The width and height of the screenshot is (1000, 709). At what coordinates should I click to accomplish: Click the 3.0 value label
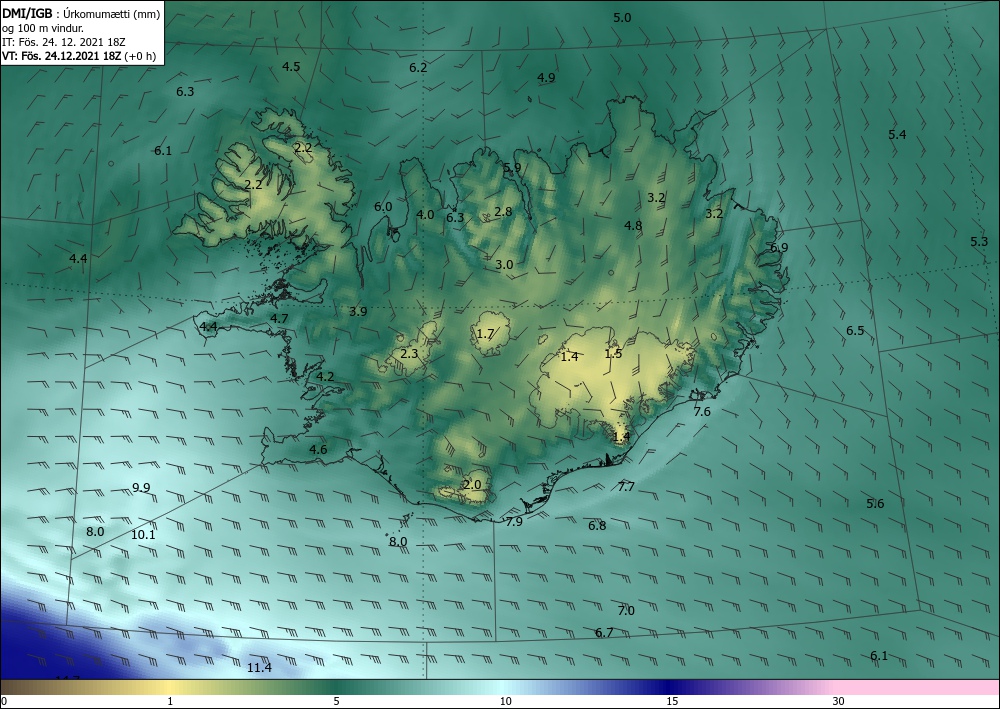pos(504,265)
